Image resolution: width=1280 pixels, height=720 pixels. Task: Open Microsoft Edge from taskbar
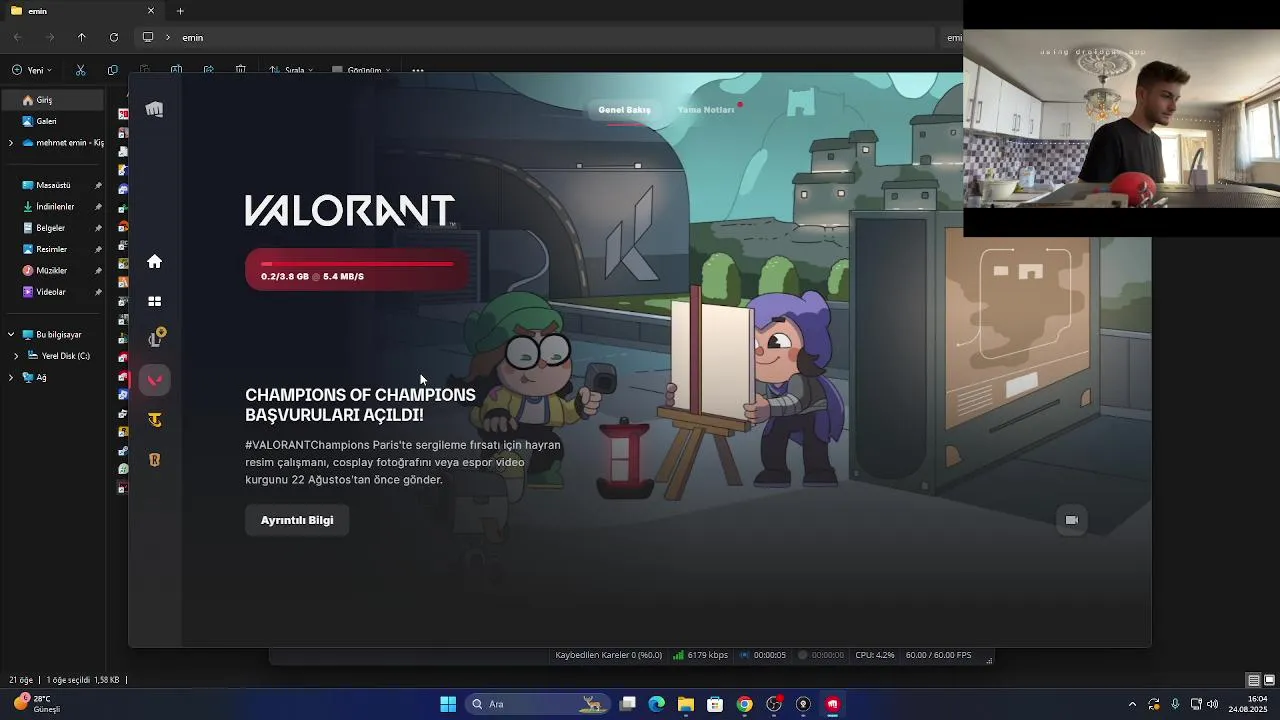coord(657,704)
